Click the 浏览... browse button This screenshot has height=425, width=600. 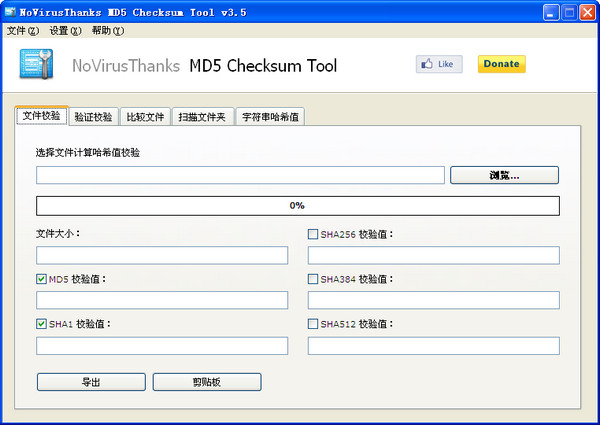coord(504,175)
